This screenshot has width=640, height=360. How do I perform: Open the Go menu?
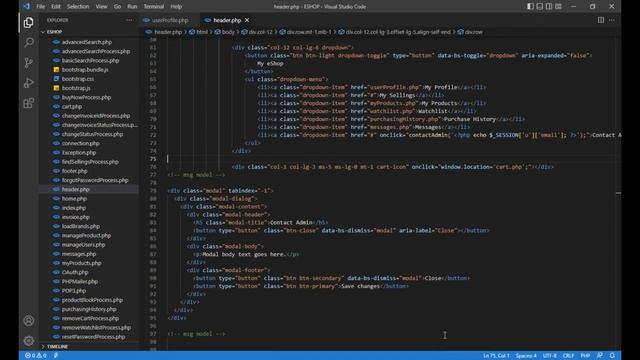coord(117,7)
